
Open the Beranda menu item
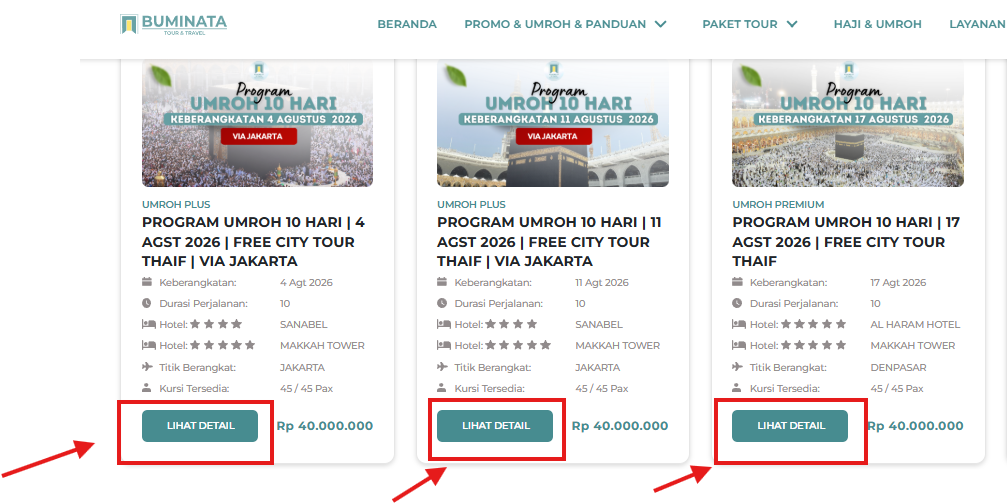coord(407,24)
